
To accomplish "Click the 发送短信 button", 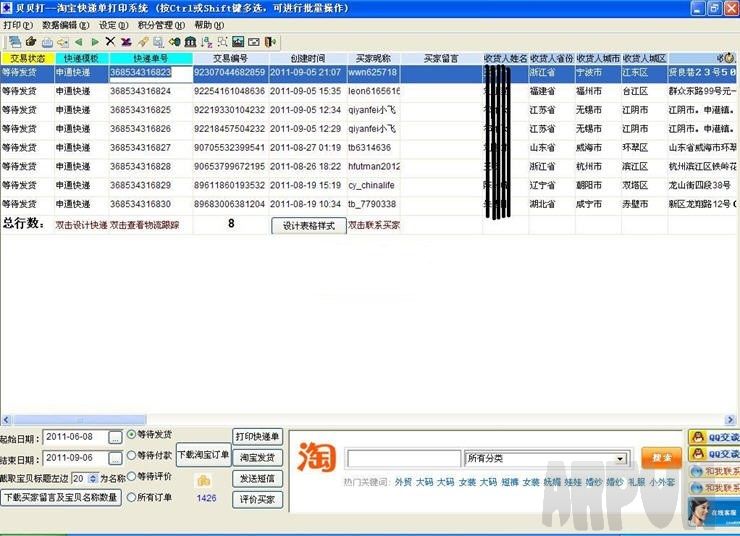I will 257,478.
